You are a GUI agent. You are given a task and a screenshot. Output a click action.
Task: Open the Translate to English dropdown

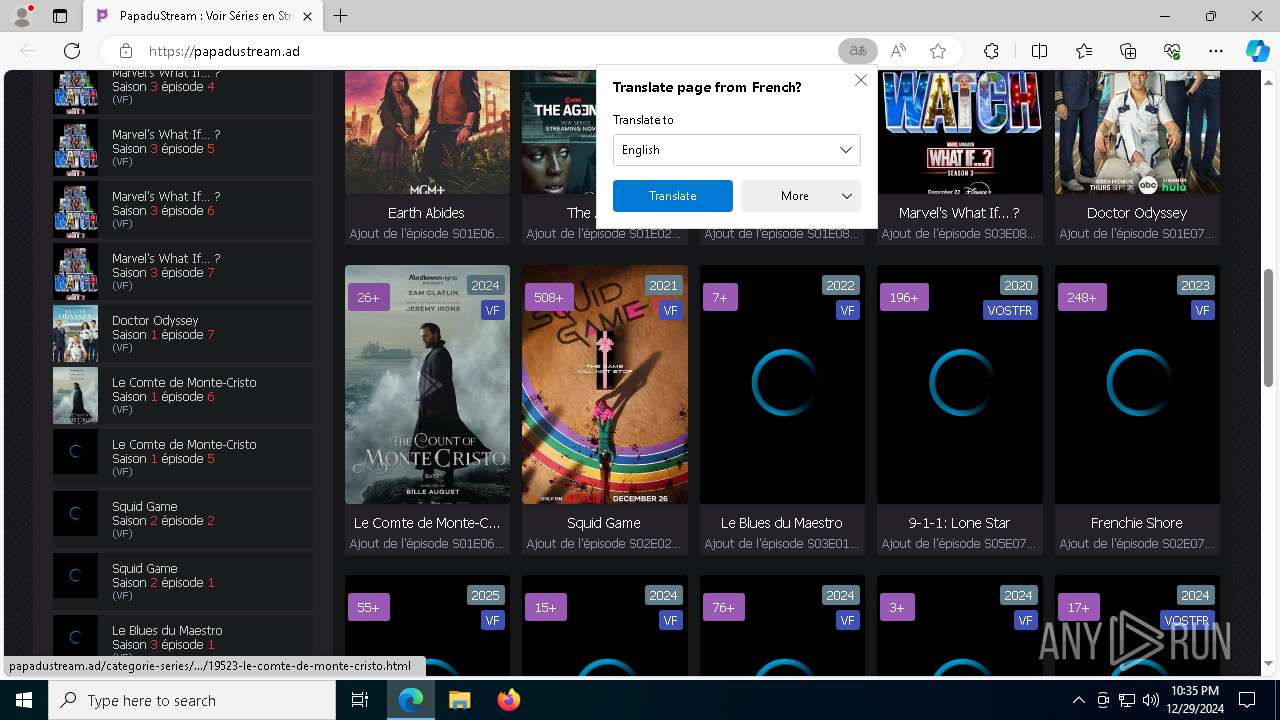pos(737,150)
